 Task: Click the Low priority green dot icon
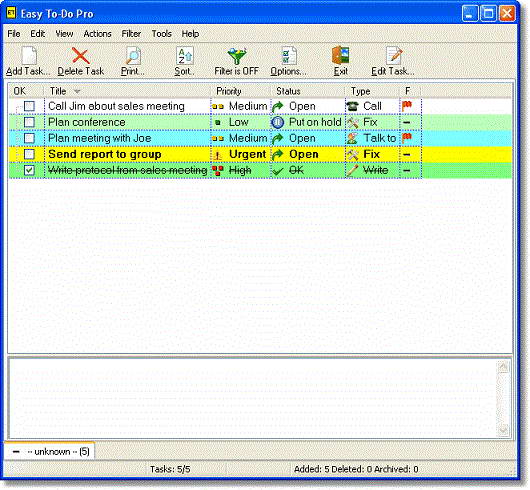(218, 123)
